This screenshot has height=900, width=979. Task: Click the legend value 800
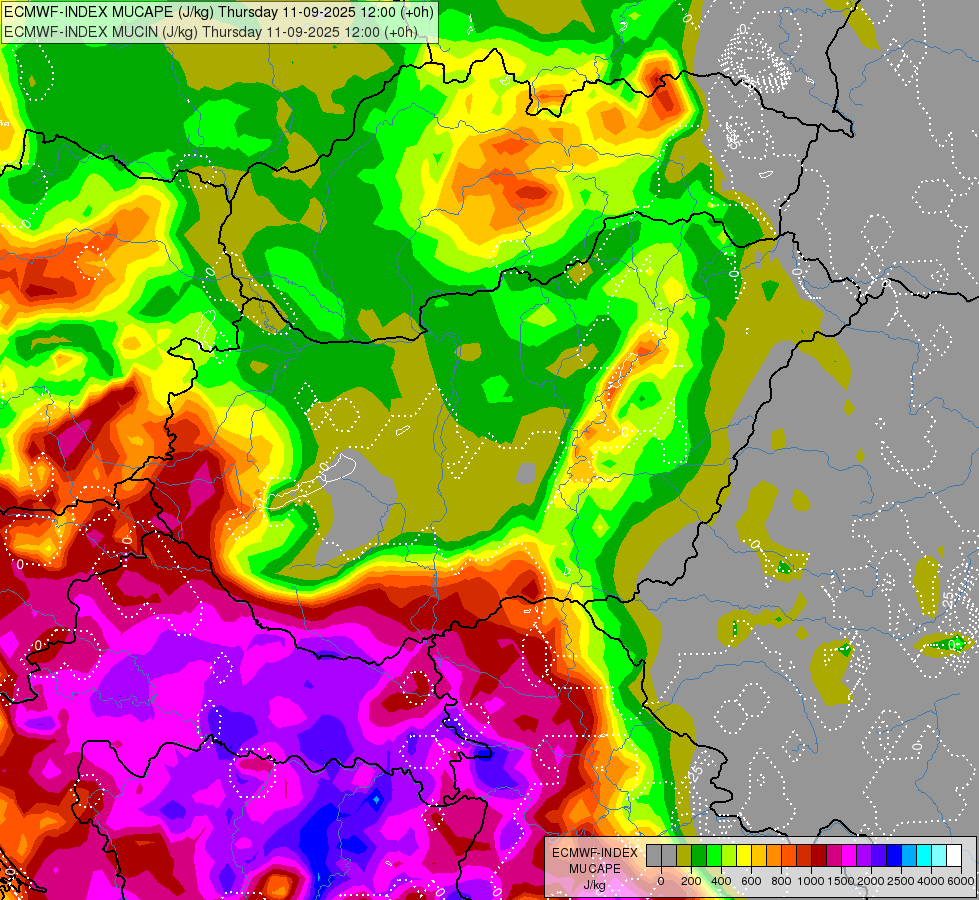point(782,881)
